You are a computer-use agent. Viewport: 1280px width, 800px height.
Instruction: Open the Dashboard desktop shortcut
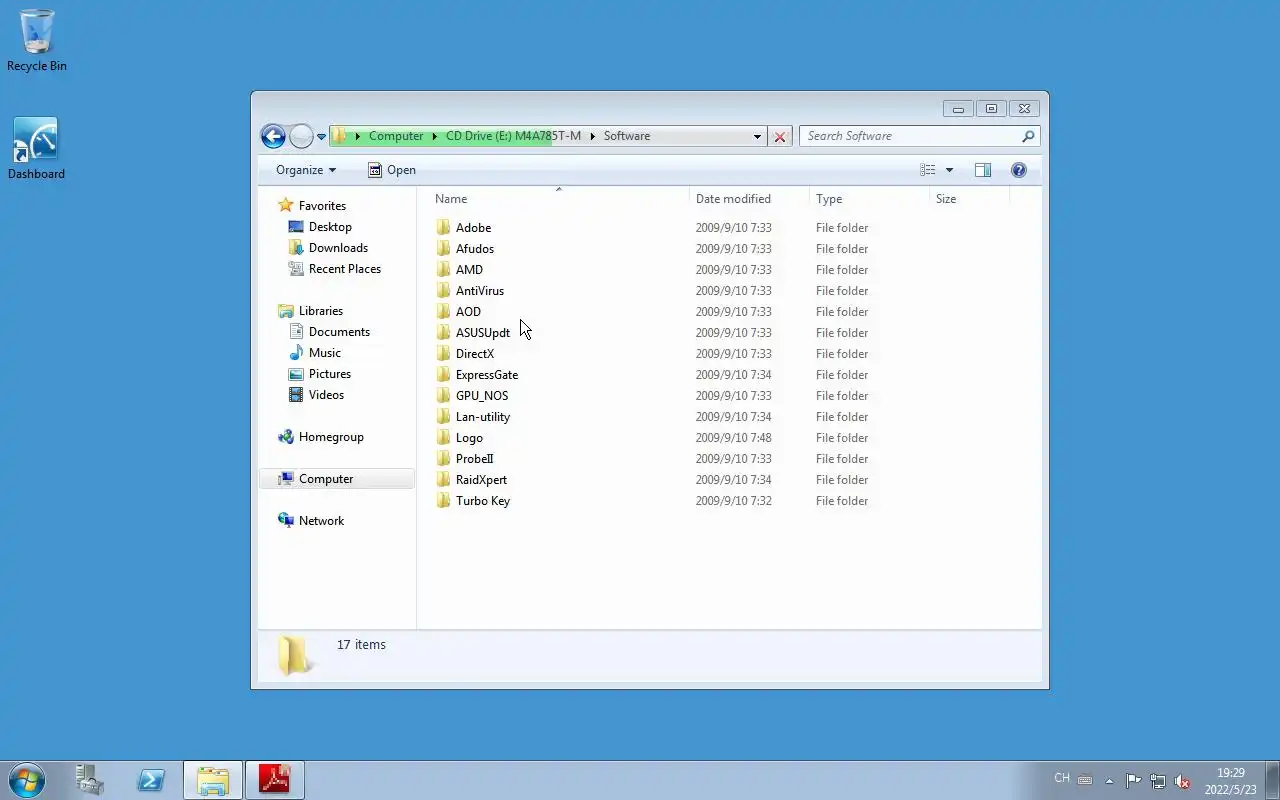point(36,149)
